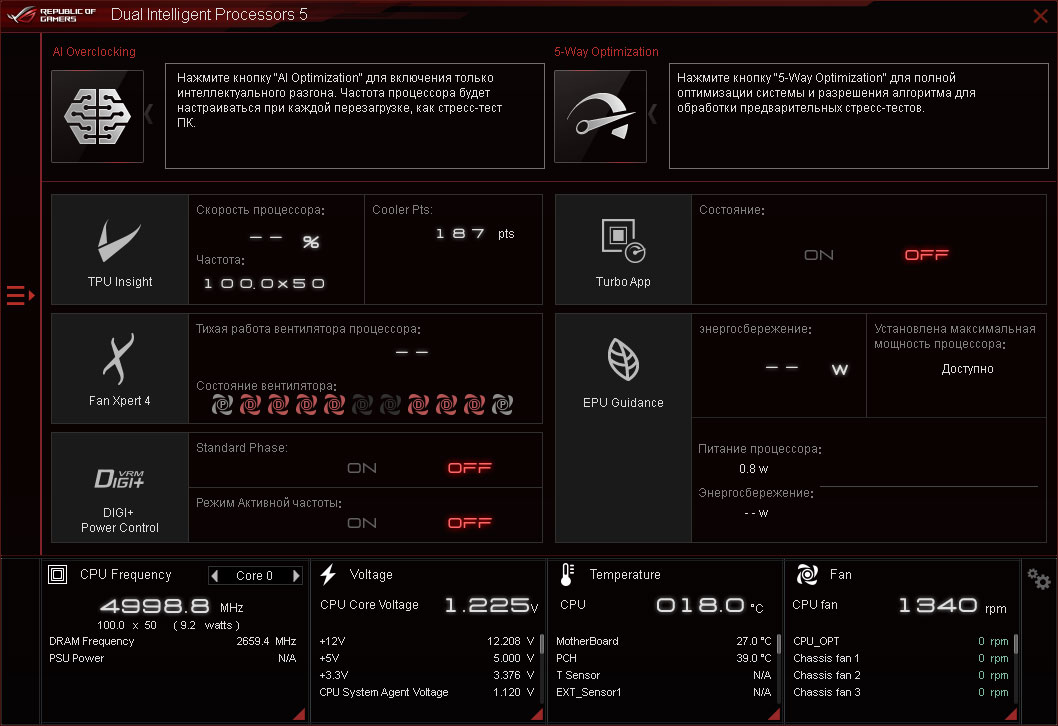Viewport: 1058px width, 726px height.
Task: Select previous core with left arrow
Action: pos(215,576)
